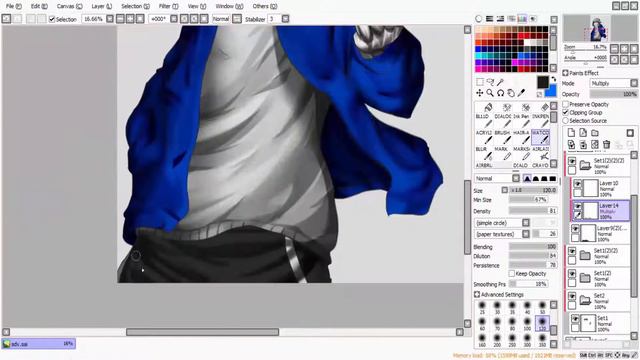Delete the selected layer with trash icon

[607, 144]
